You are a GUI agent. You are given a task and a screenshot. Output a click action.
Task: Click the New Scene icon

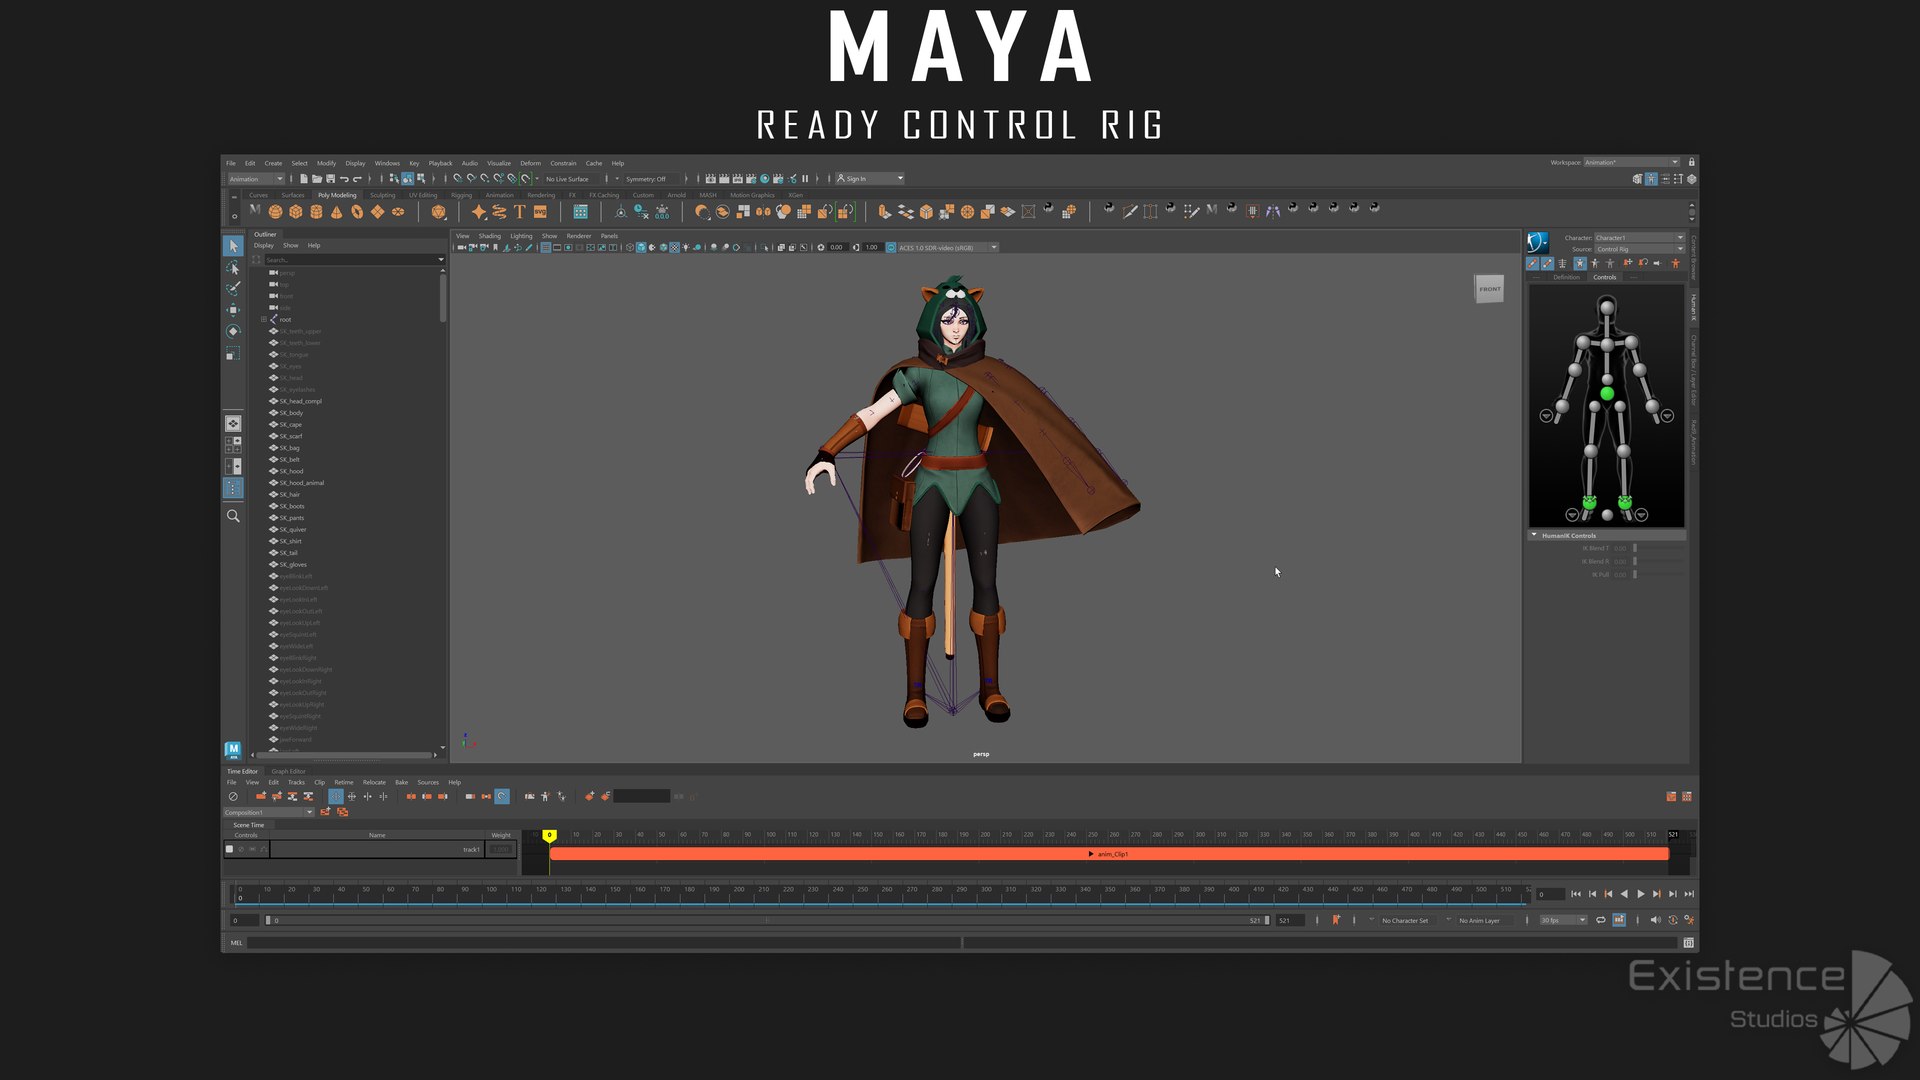tap(304, 179)
